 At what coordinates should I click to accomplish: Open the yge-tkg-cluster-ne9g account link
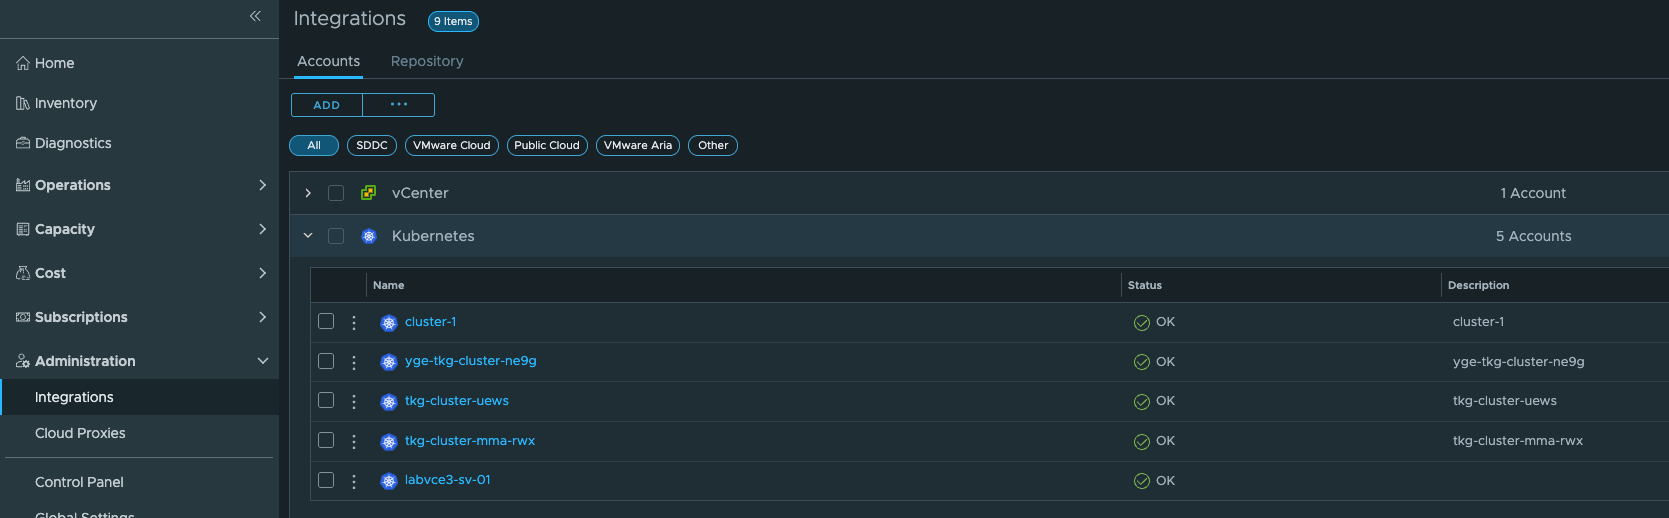coord(471,361)
